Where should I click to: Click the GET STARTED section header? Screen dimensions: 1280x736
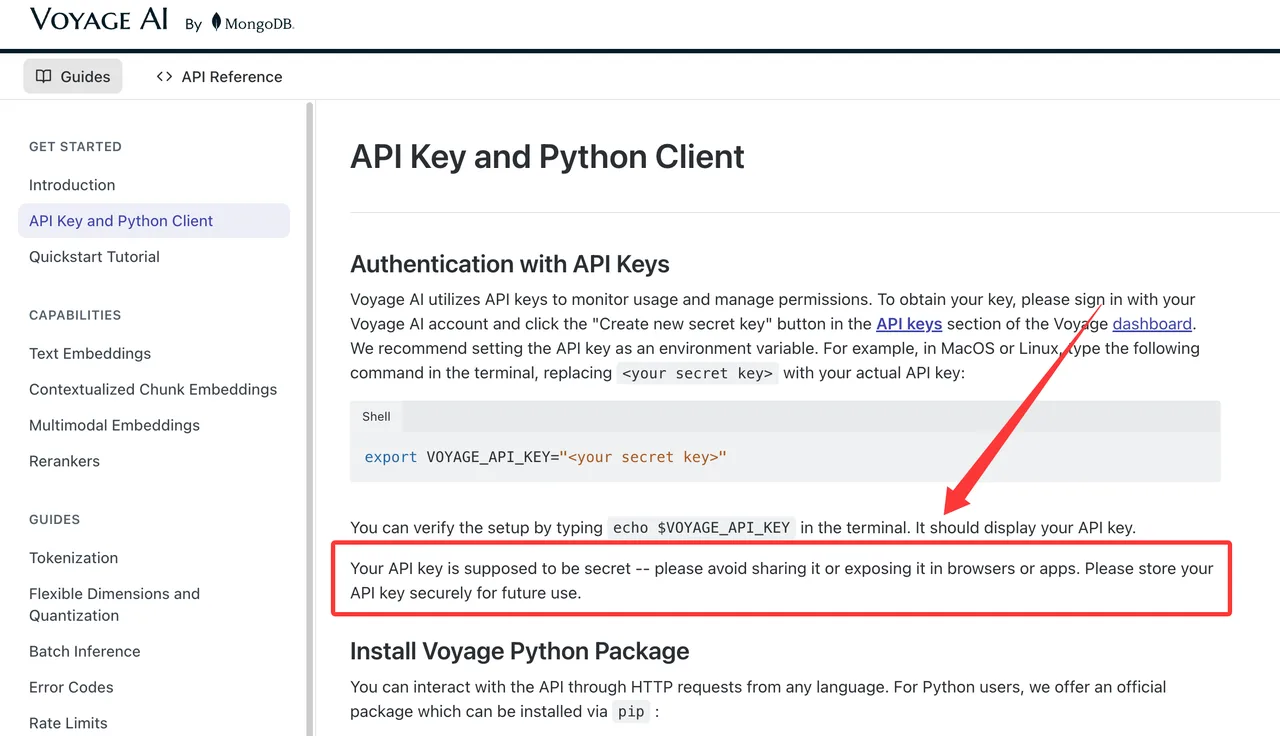click(75, 146)
